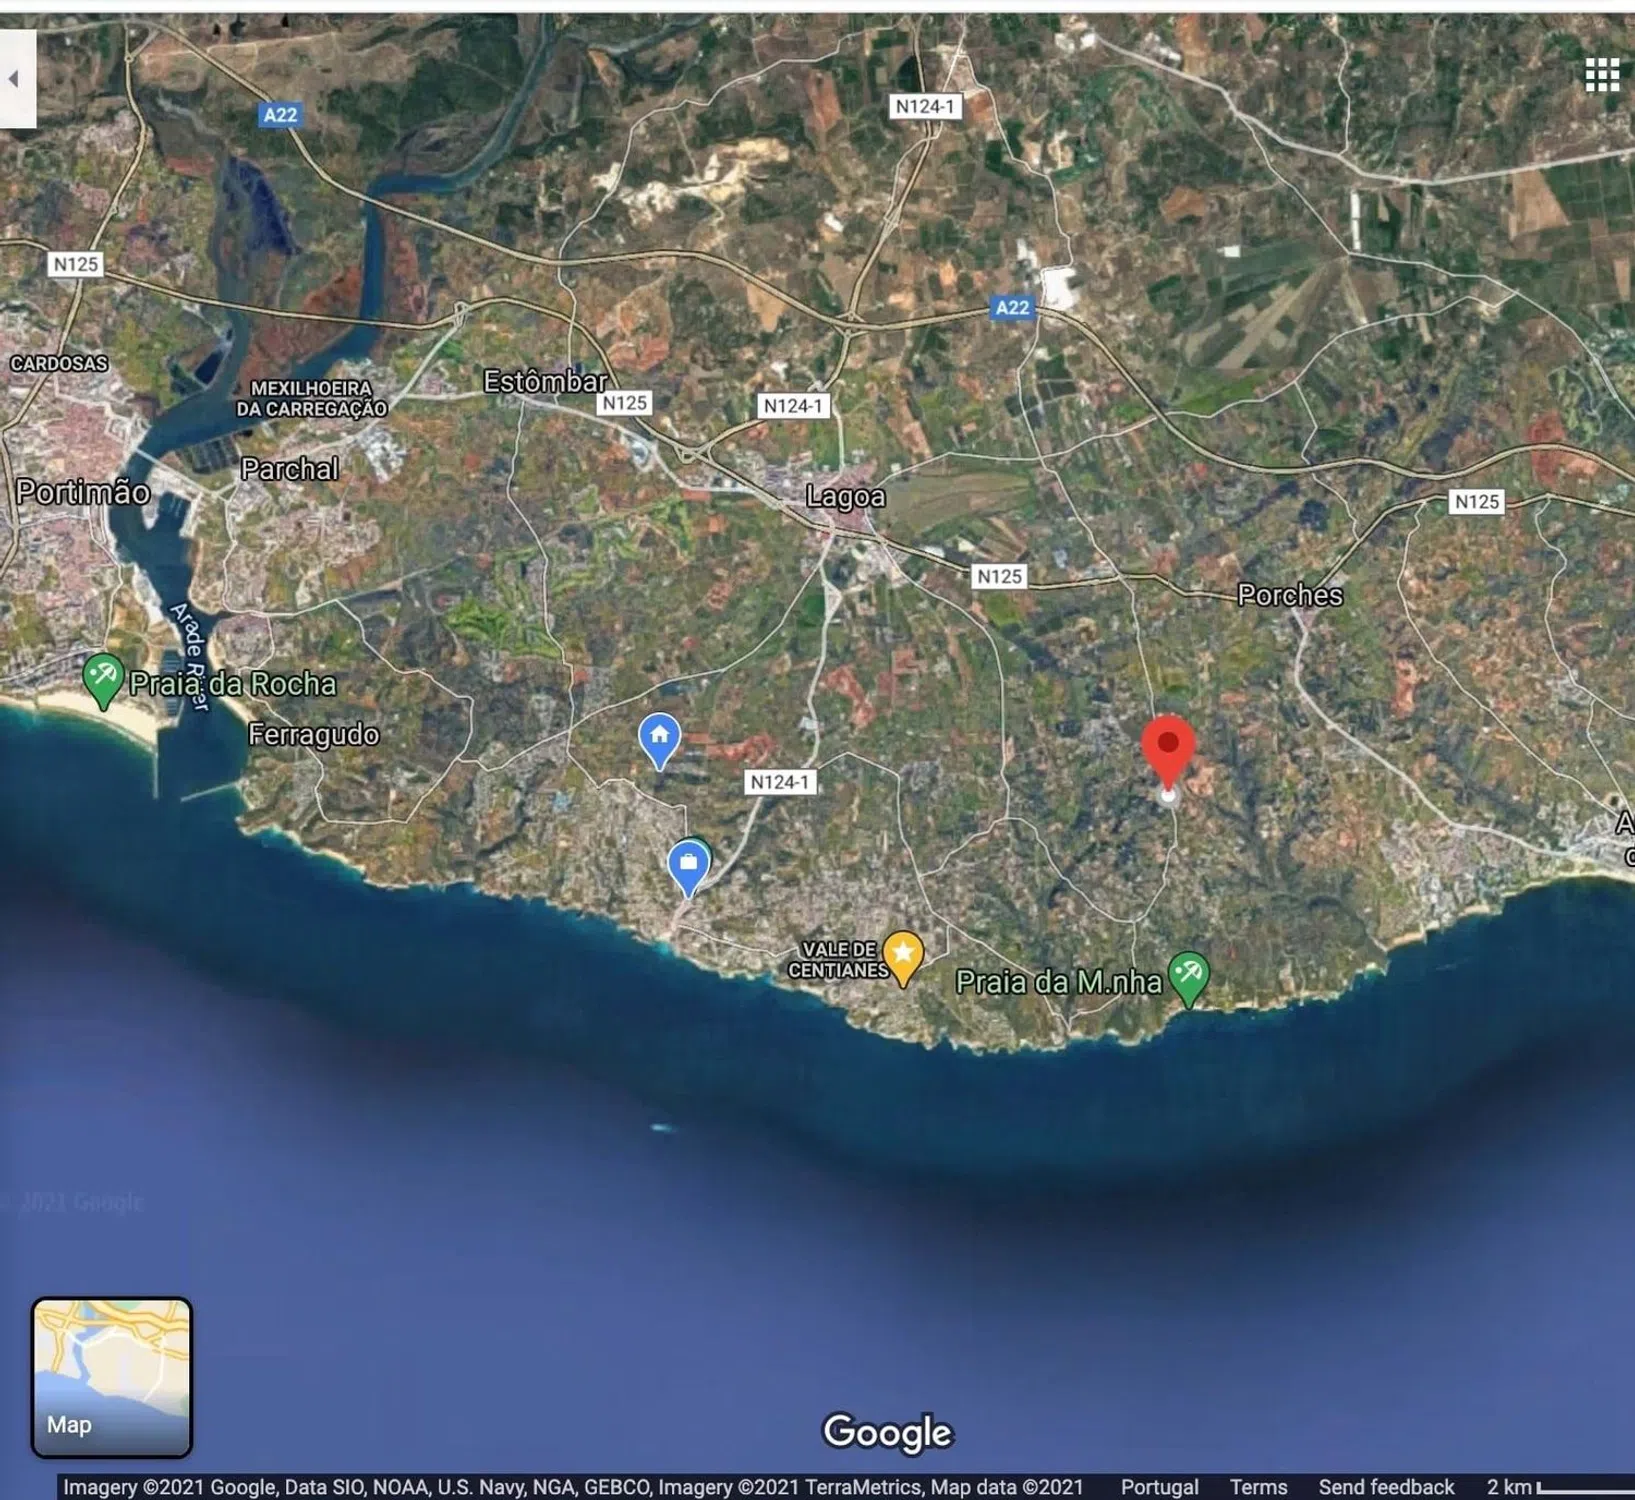Click the Praia da Rocha label text

(233, 684)
